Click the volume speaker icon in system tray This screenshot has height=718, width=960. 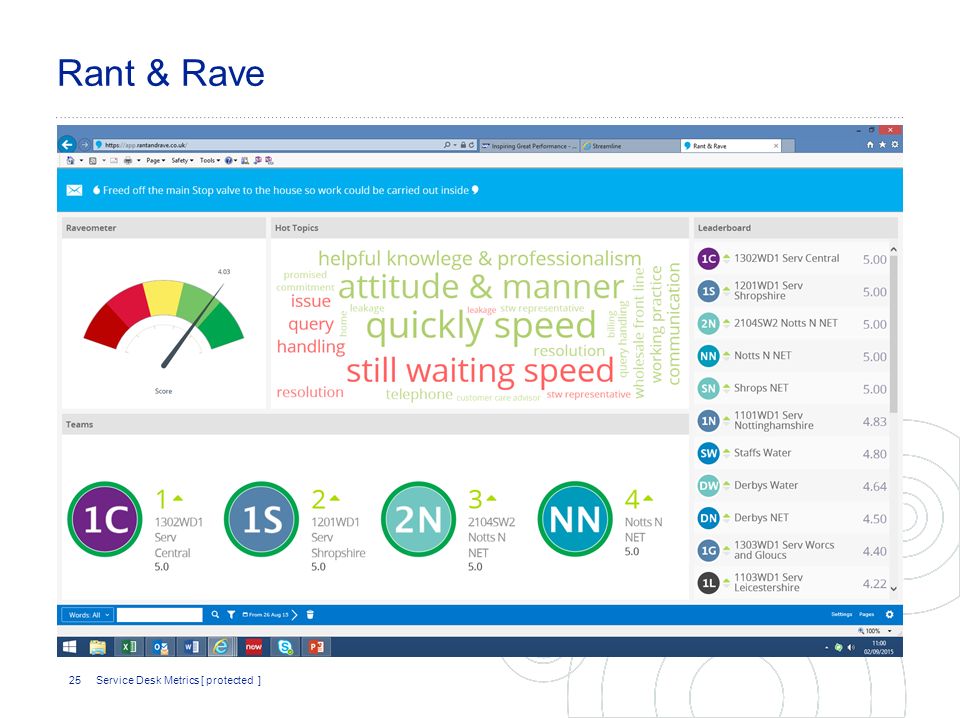[851, 647]
